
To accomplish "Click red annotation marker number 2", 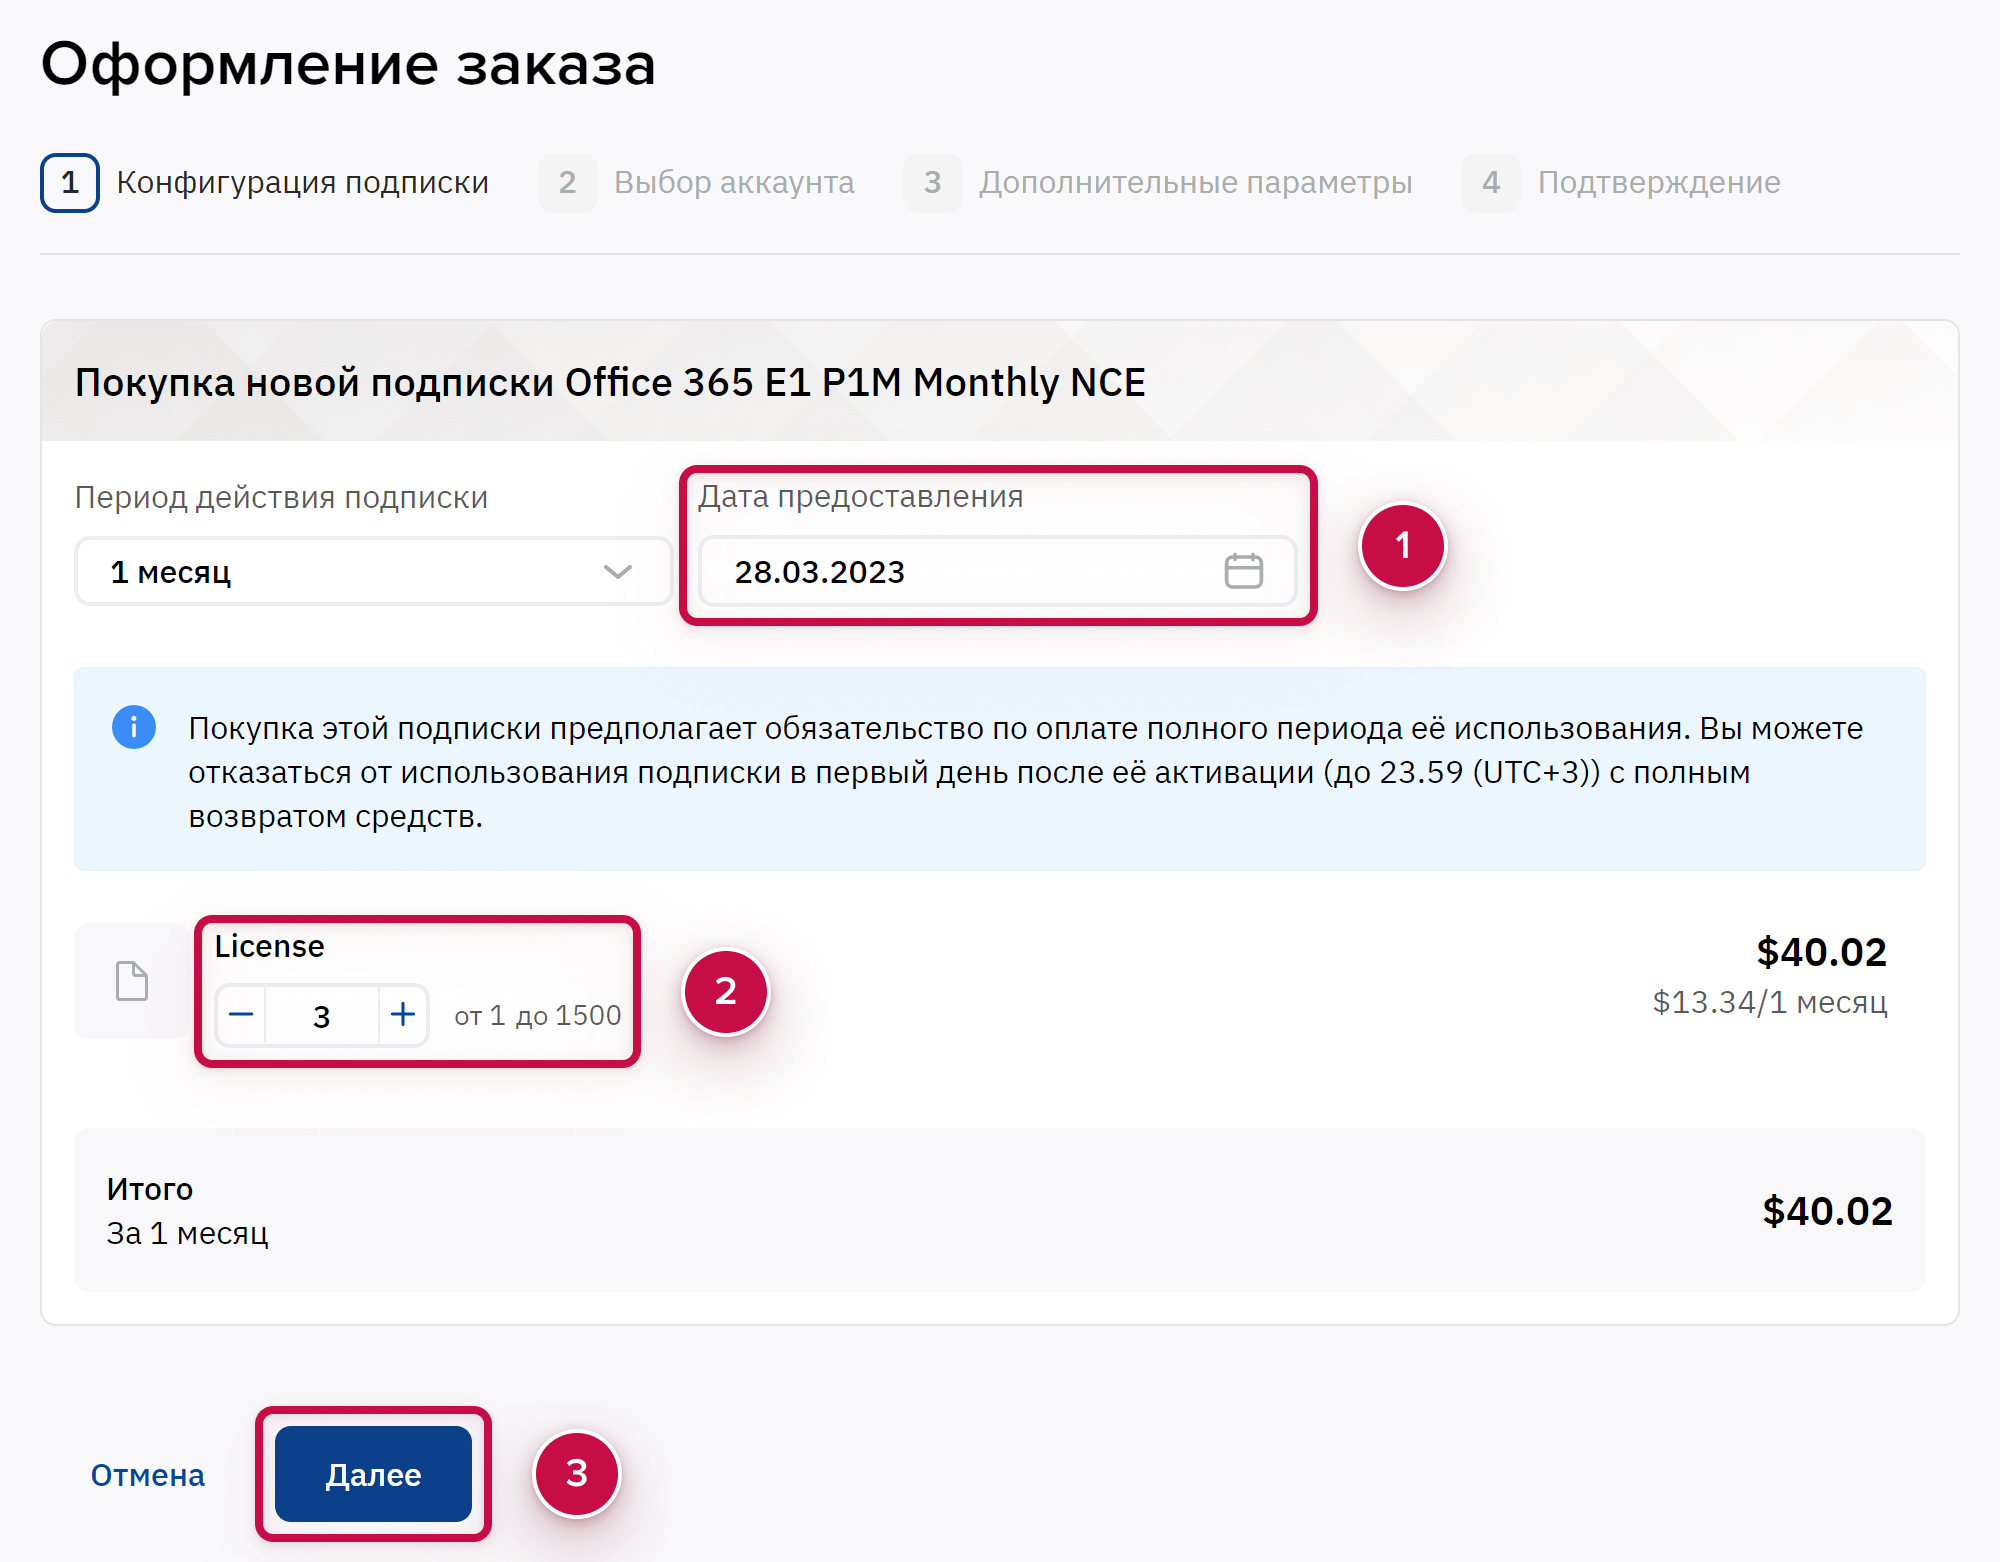I will pos(726,991).
